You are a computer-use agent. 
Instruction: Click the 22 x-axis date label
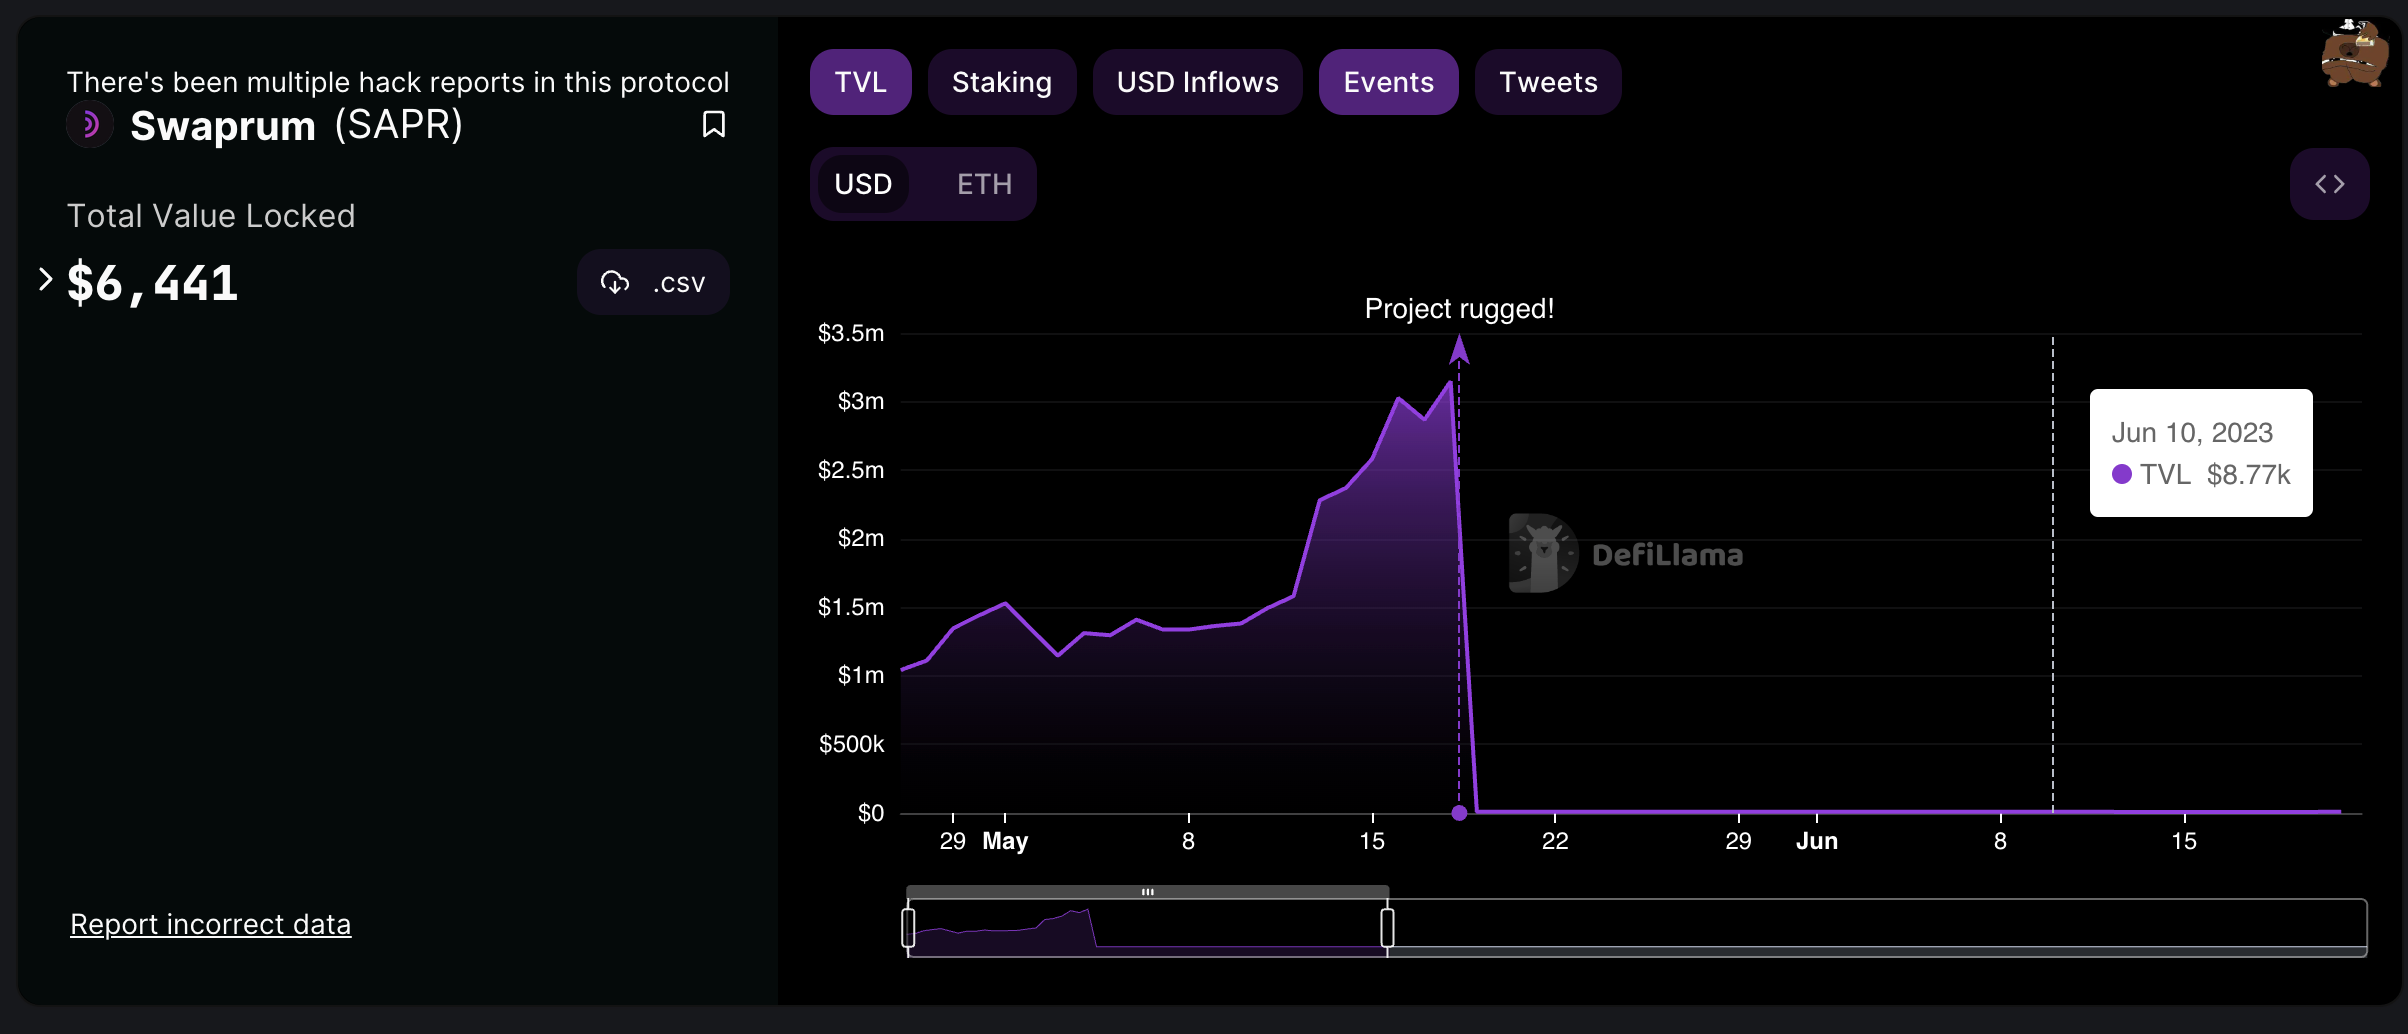pyautogui.click(x=1555, y=841)
